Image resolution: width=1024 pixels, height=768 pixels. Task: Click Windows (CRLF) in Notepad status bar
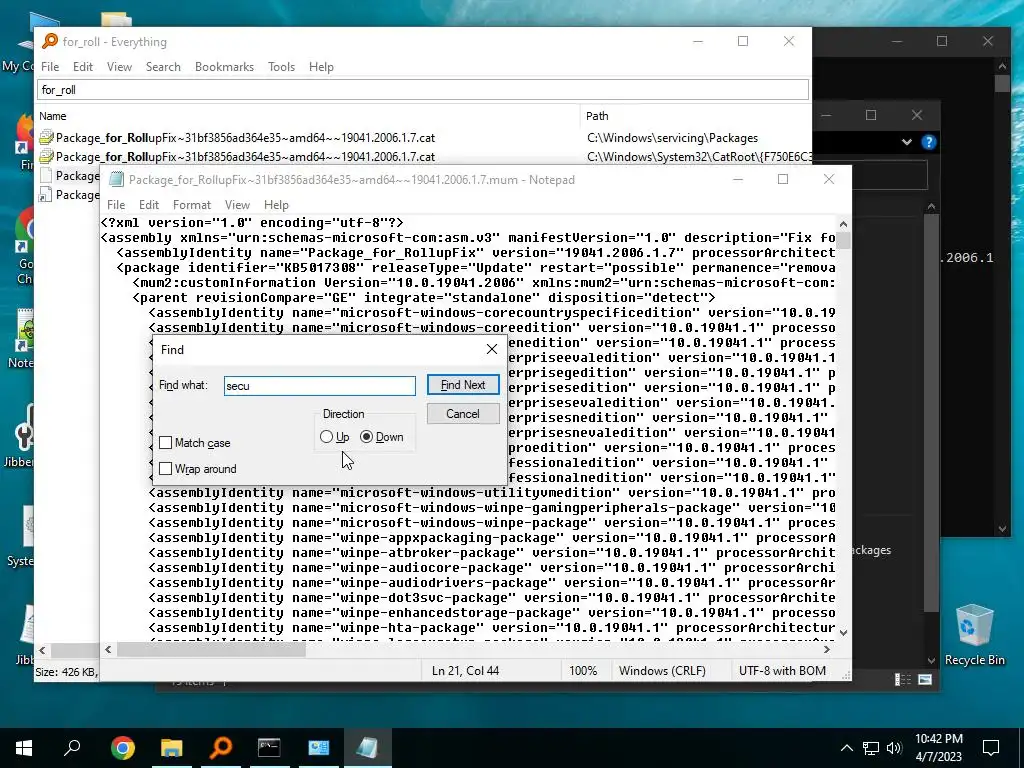[662, 671]
